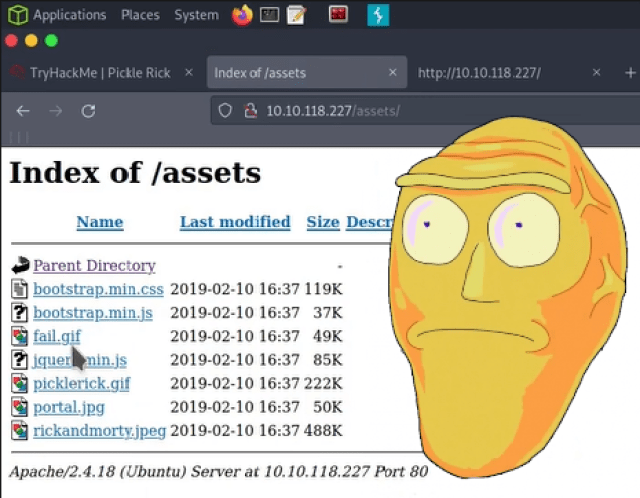Close the Index of /assets tab

(x=393, y=73)
